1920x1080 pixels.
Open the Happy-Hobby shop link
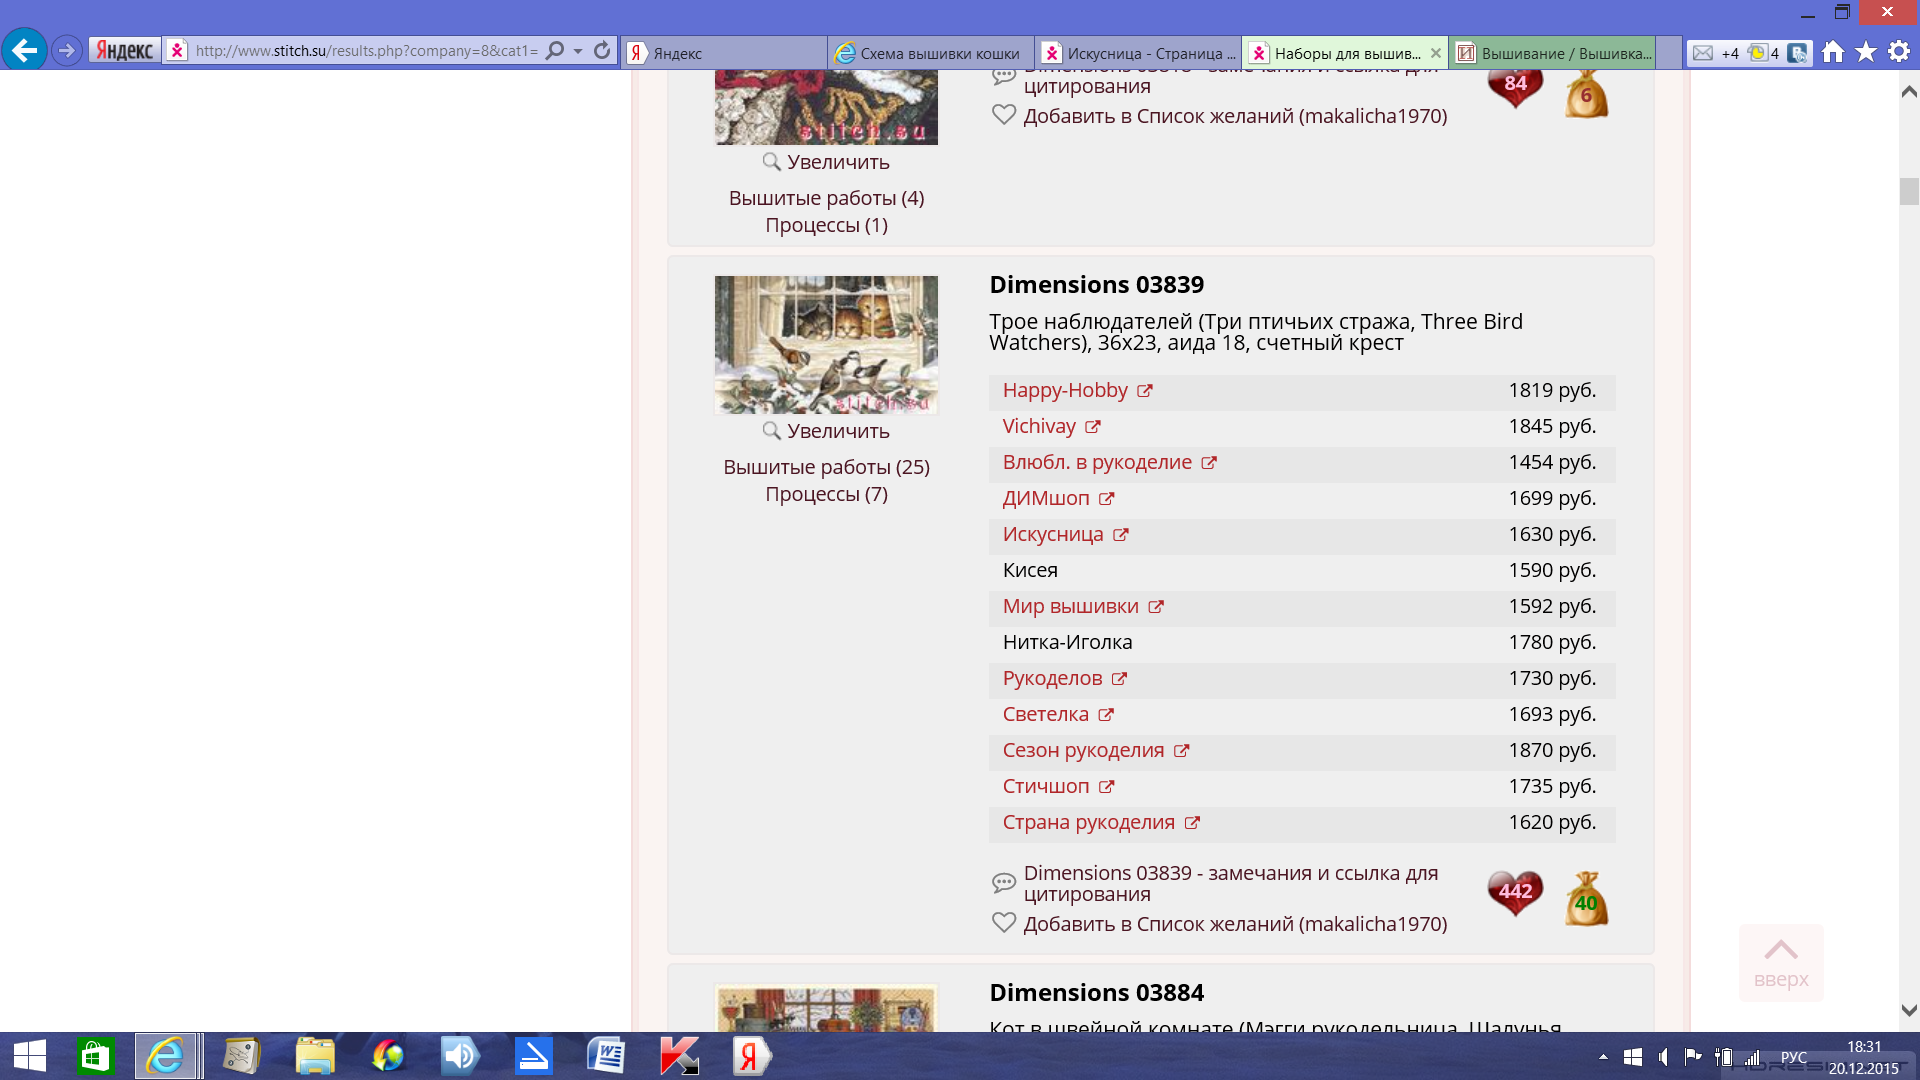(1065, 391)
